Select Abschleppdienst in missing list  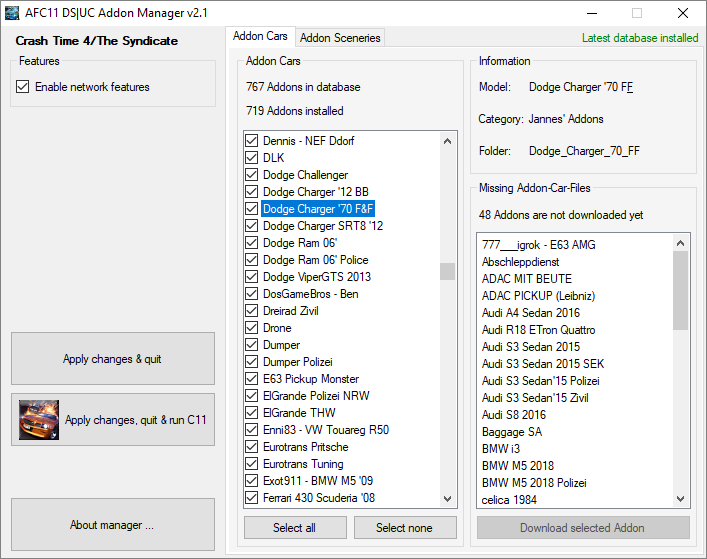pos(520,261)
